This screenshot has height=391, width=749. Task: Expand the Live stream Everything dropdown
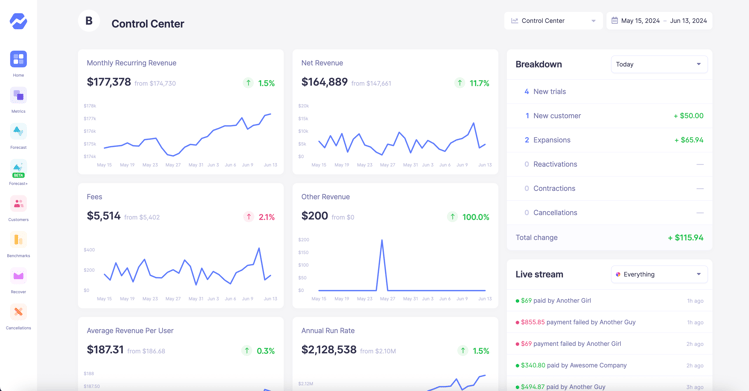point(659,274)
